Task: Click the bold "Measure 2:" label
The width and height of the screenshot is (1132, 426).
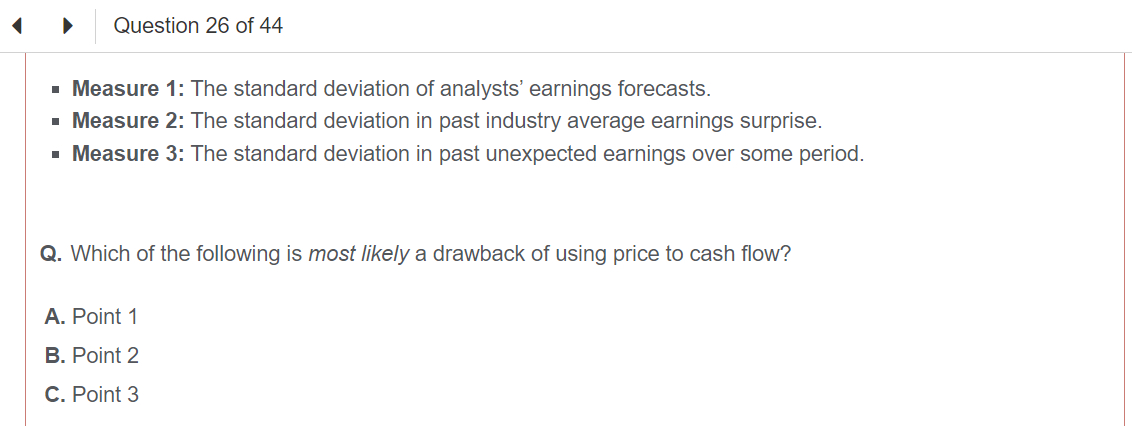Action: pyautogui.click(x=129, y=122)
